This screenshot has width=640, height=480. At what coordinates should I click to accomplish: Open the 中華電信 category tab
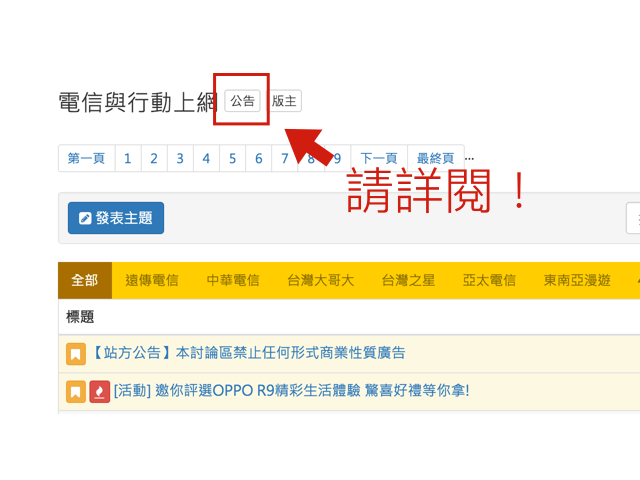233,280
